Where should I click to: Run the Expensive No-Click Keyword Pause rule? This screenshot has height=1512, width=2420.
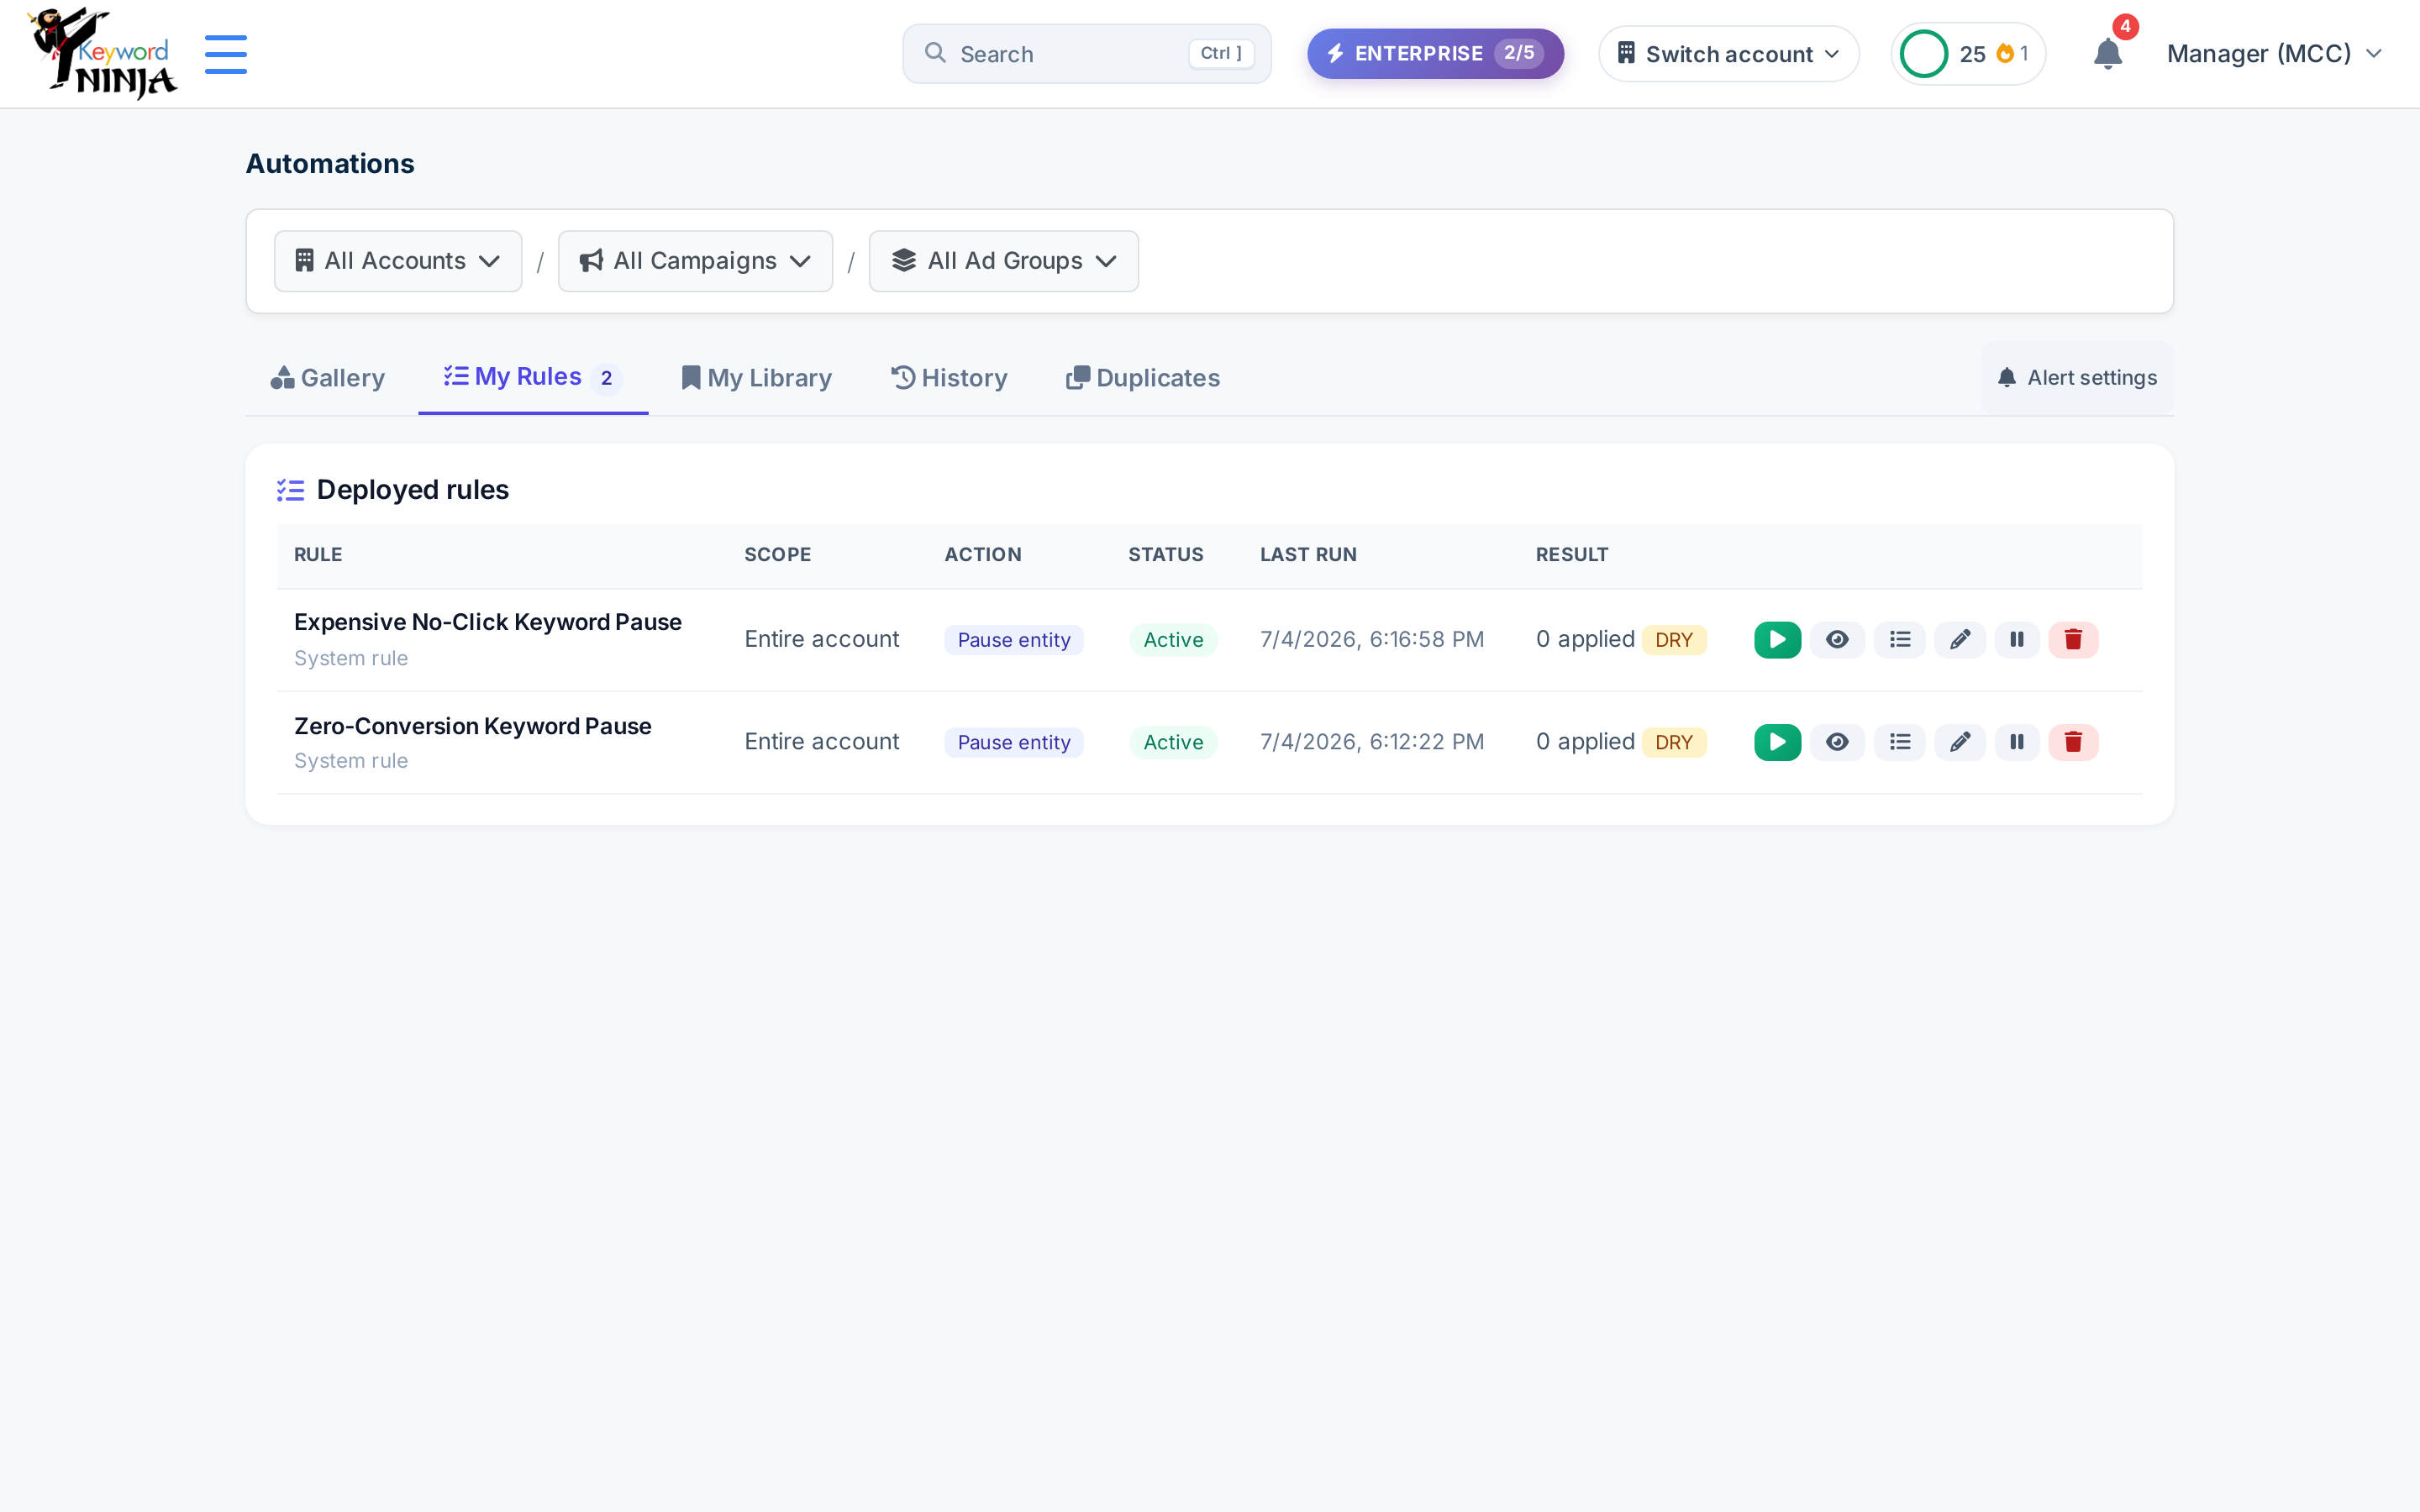1777,640
